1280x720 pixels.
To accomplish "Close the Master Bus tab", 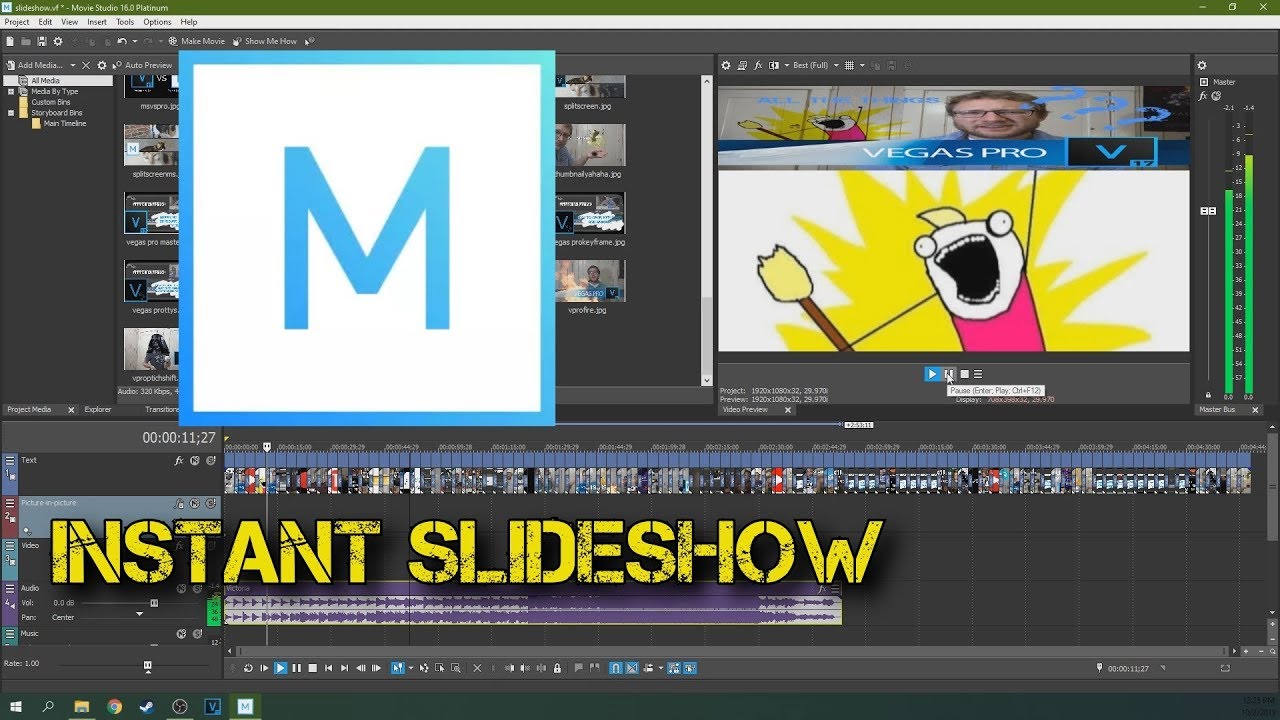I will pos(1256,410).
